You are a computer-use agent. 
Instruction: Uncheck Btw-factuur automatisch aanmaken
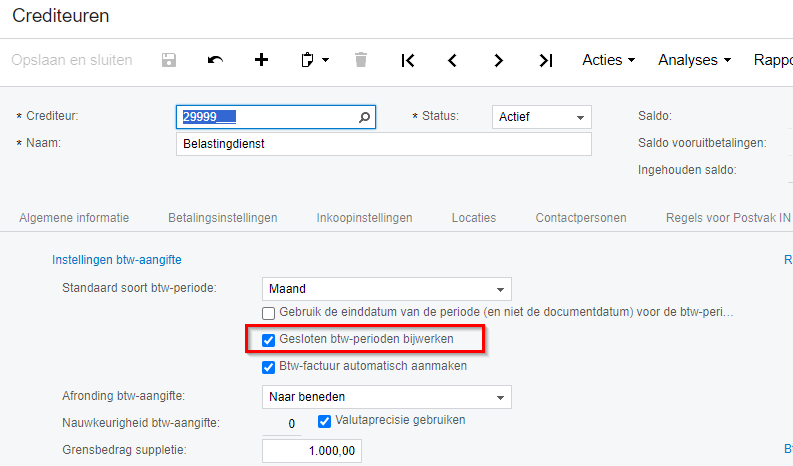pyautogui.click(x=269, y=366)
